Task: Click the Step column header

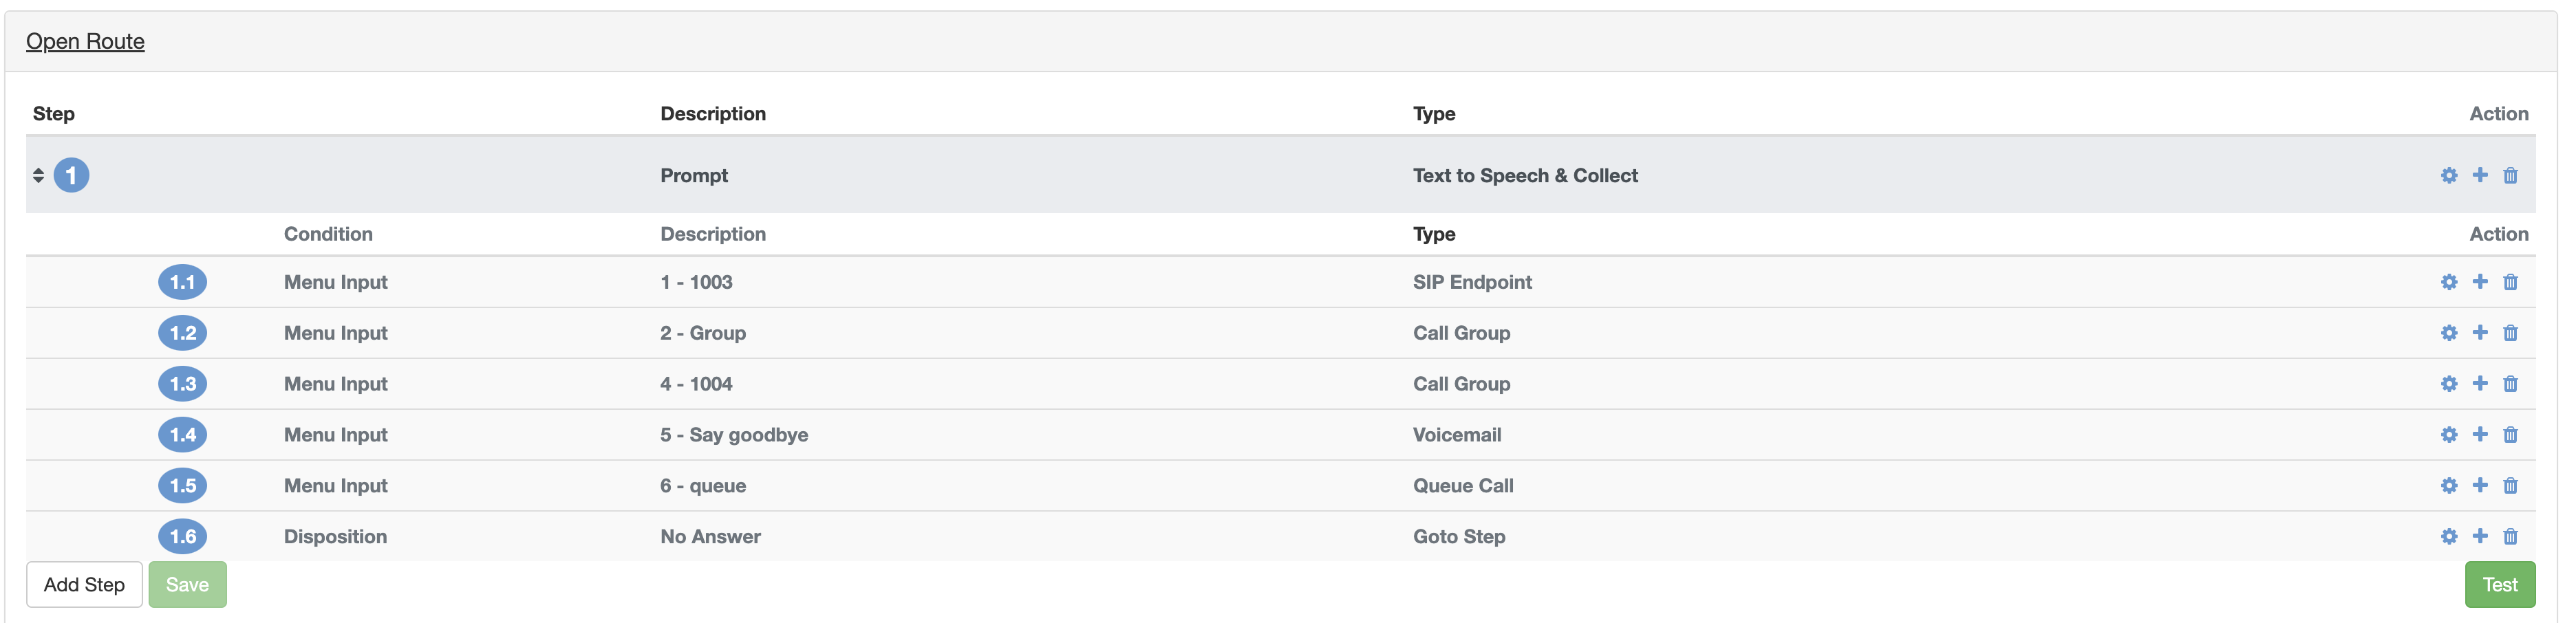Action: coord(54,114)
